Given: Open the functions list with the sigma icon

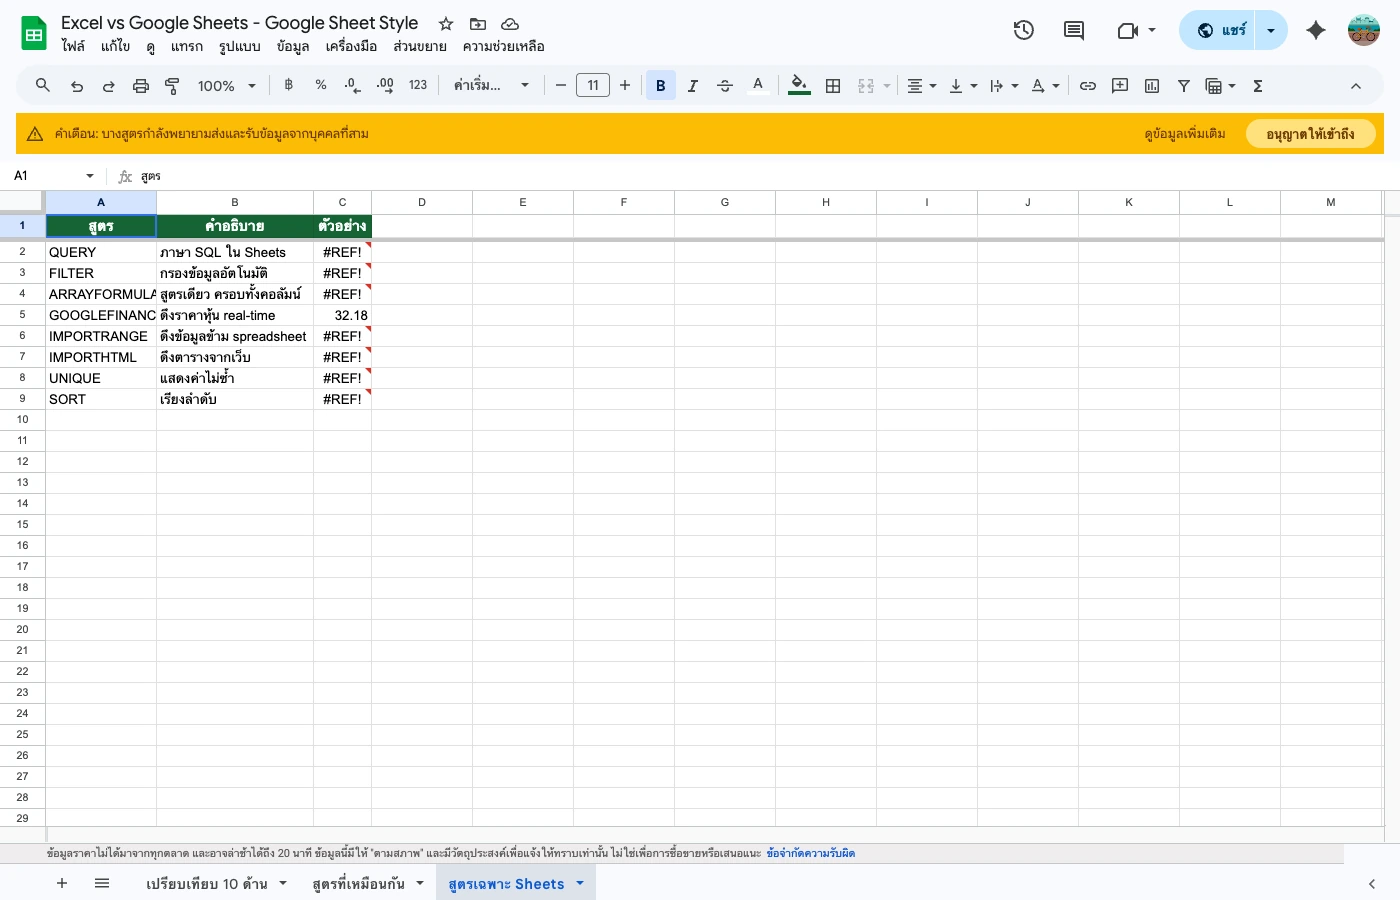Looking at the screenshot, I should [1257, 86].
